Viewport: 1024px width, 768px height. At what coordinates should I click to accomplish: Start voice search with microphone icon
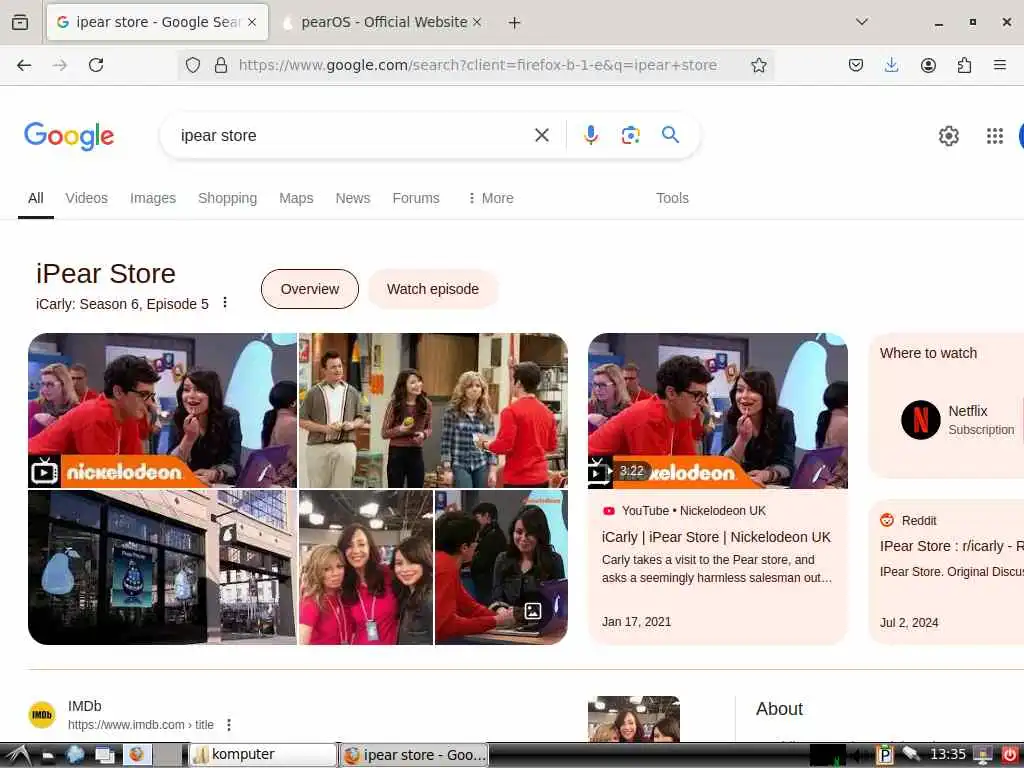590,135
